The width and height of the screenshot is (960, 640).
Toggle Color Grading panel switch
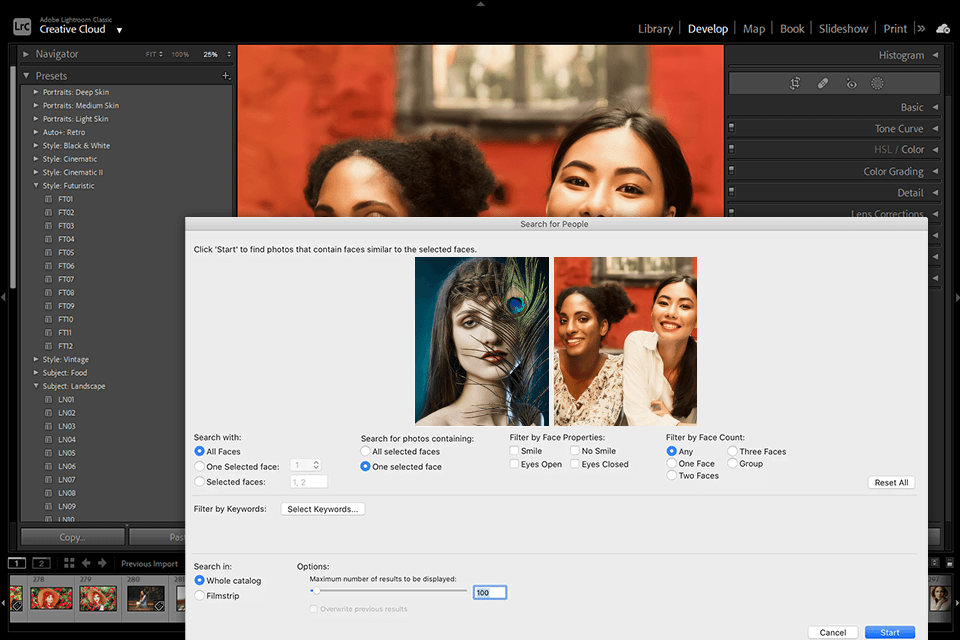[x=732, y=170]
